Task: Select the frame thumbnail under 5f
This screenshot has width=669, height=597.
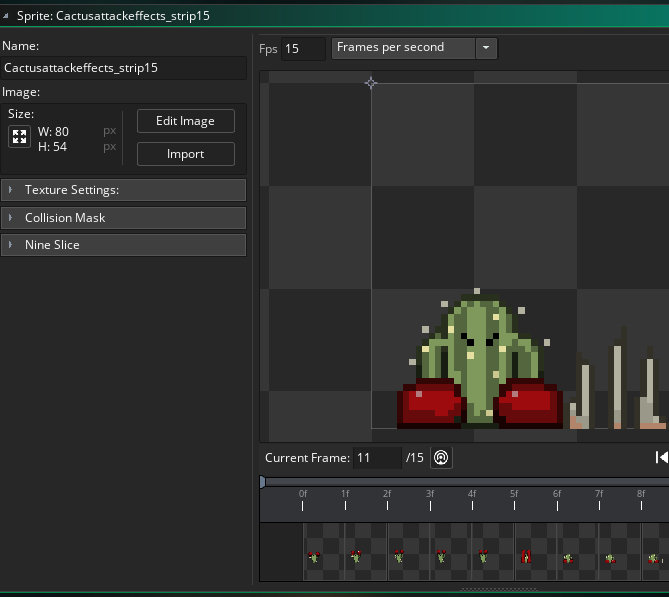Action: [x=535, y=552]
